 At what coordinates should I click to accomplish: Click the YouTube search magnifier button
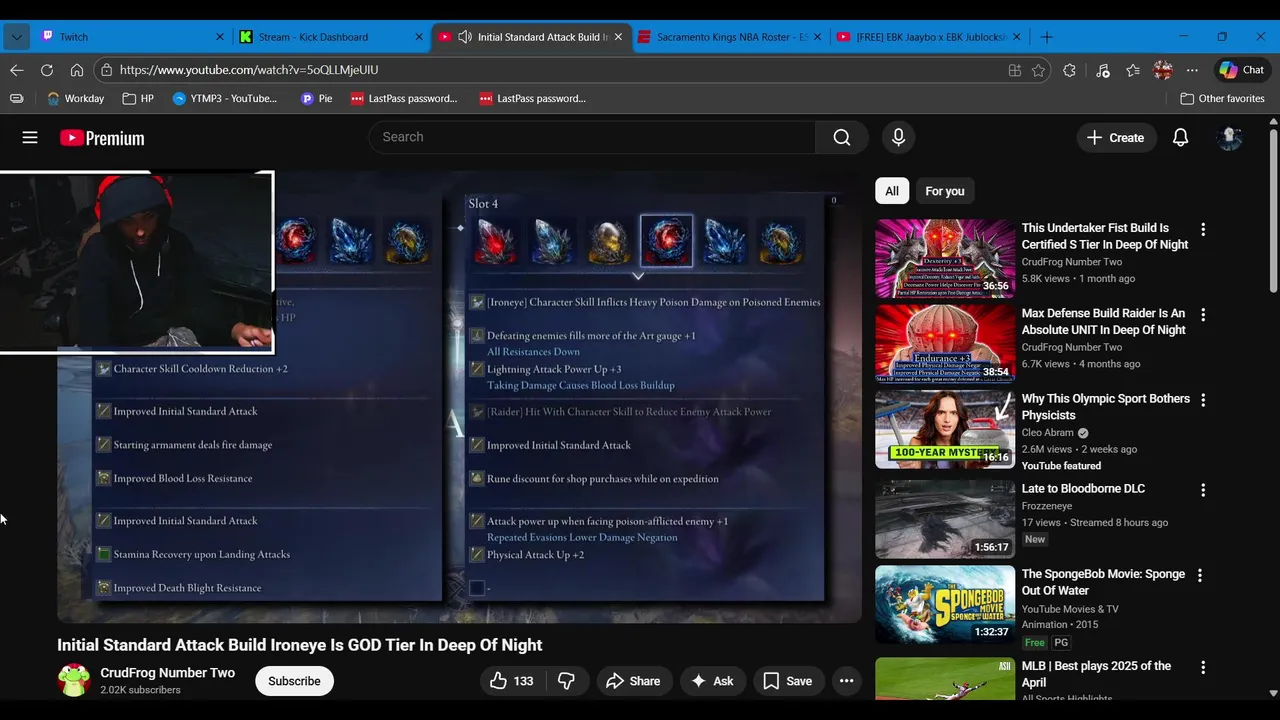pyautogui.click(x=841, y=137)
